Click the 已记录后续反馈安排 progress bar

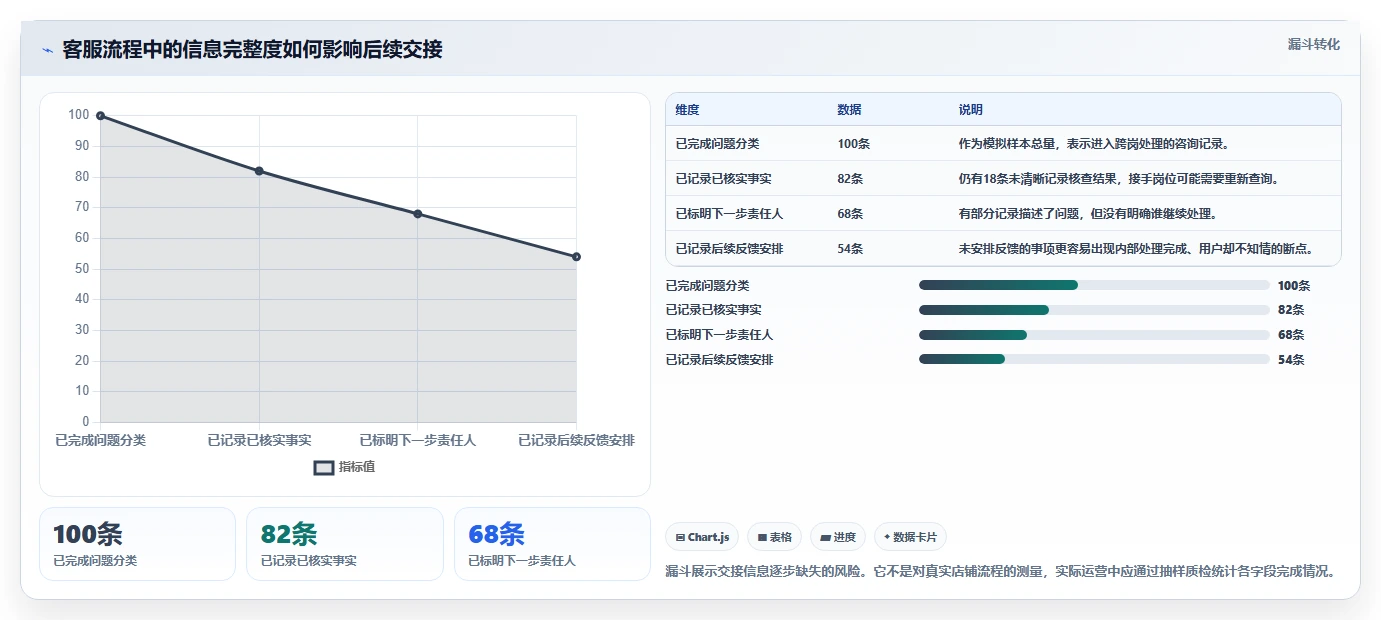coord(1094,360)
